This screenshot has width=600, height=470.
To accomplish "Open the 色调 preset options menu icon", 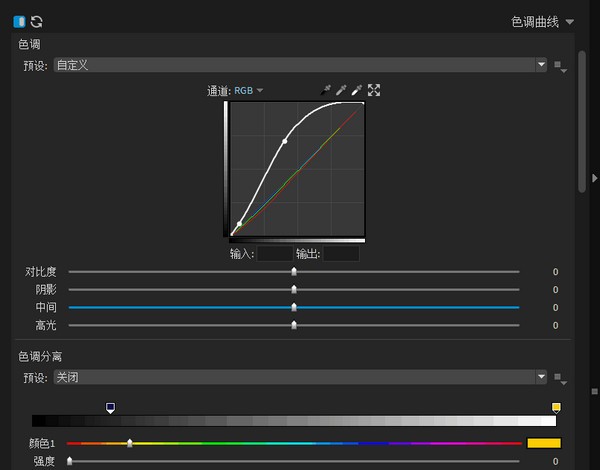I will pyautogui.click(x=560, y=67).
